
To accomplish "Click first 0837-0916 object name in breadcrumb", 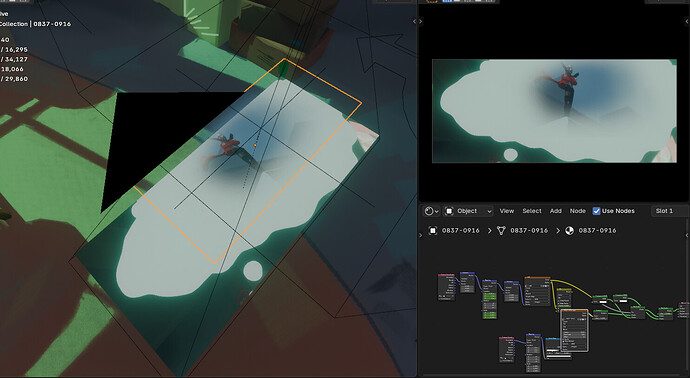I will (460, 231).
